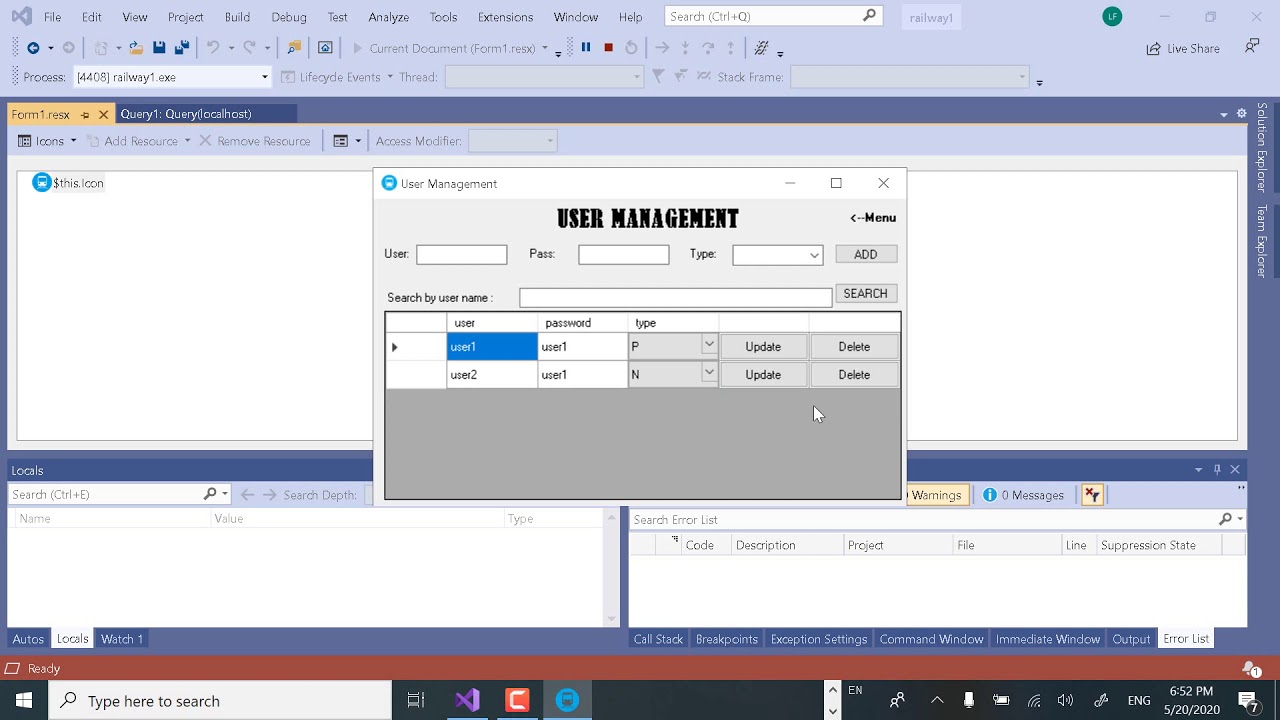Image resolution: width=1280 pixels, height=720 pixels.
Task: Toggle the 0 Messages filter
Action: pyautogui.click(x=1024, y=495)
